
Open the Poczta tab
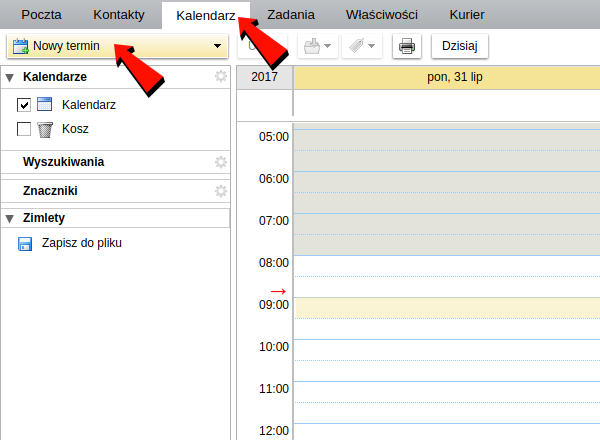coord(41,15)
